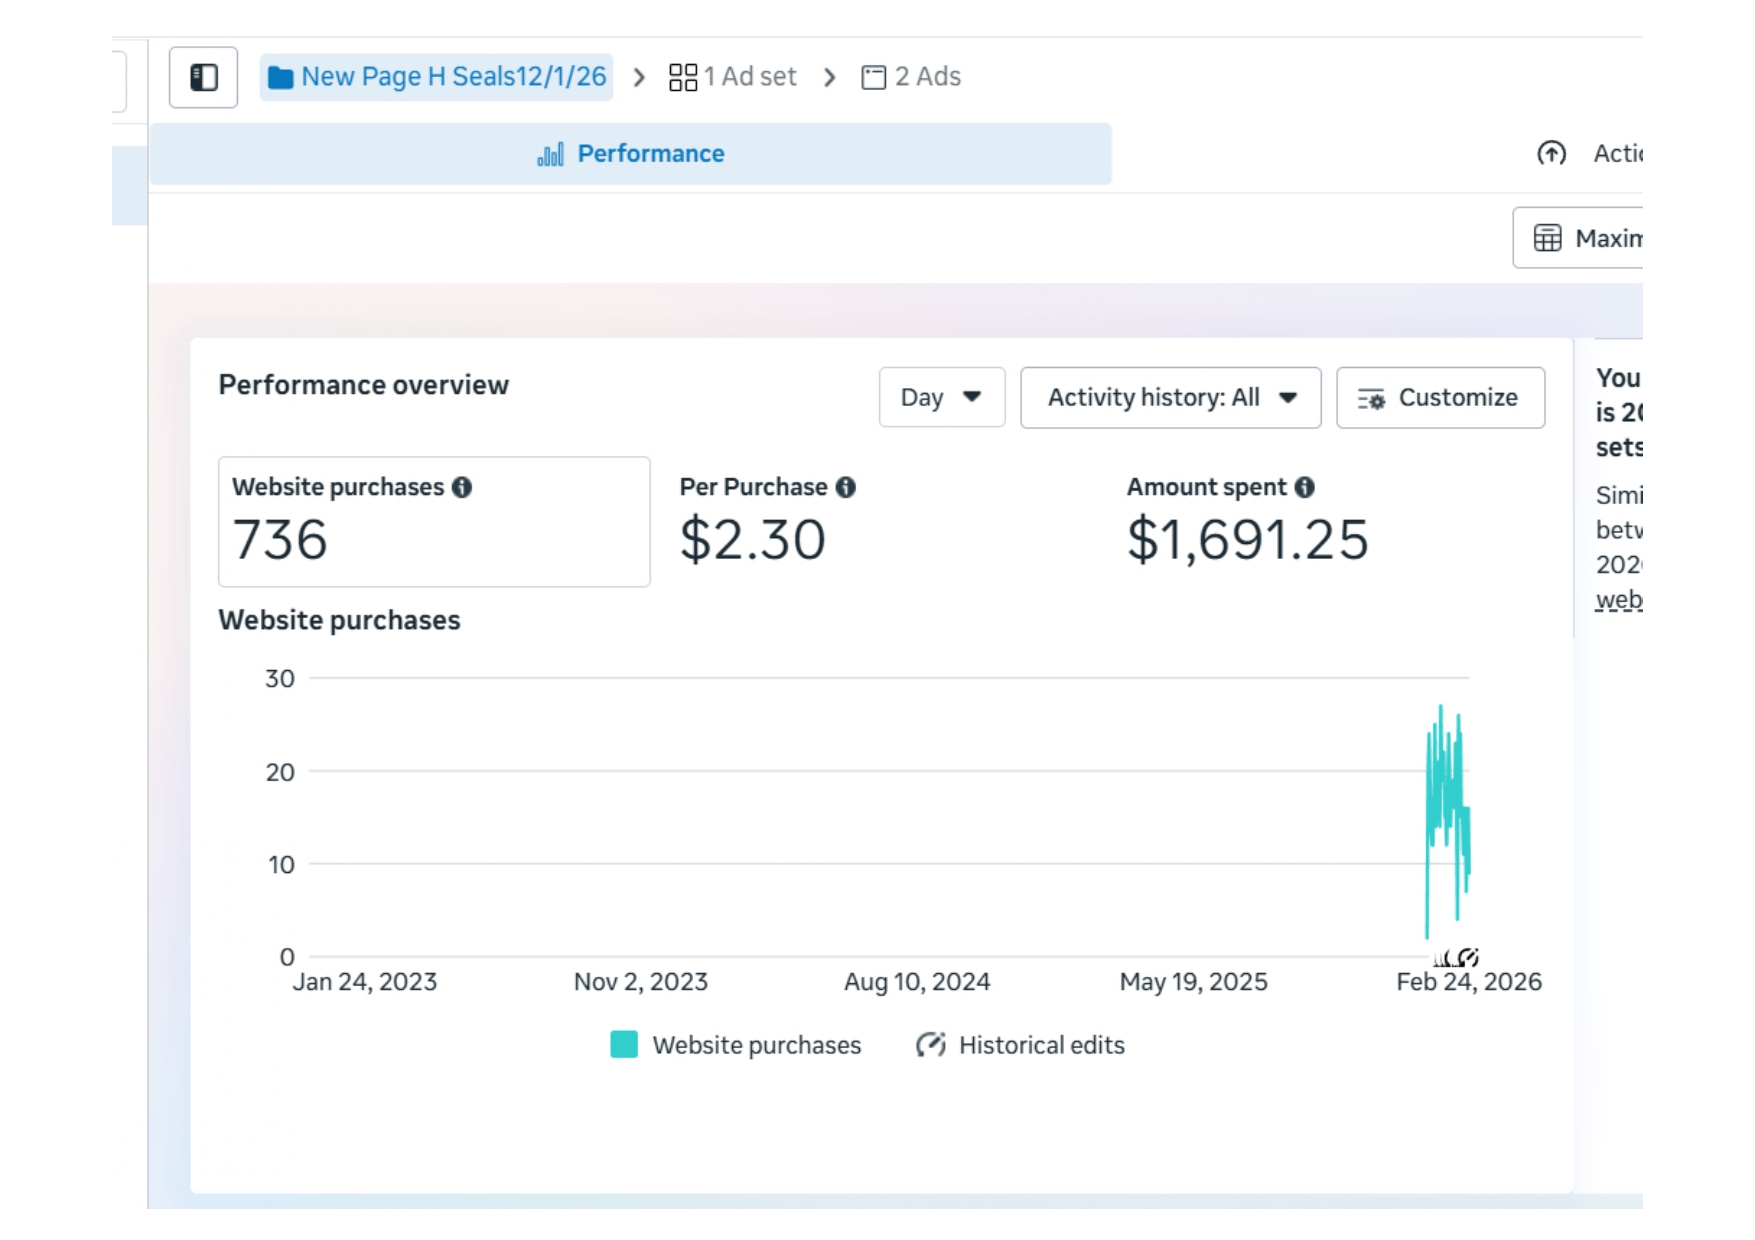This screenshot has height=1240, width=1755.
Task: Click breadcrumb chevron before 2 Ads
Action: [x=830, y=77]
